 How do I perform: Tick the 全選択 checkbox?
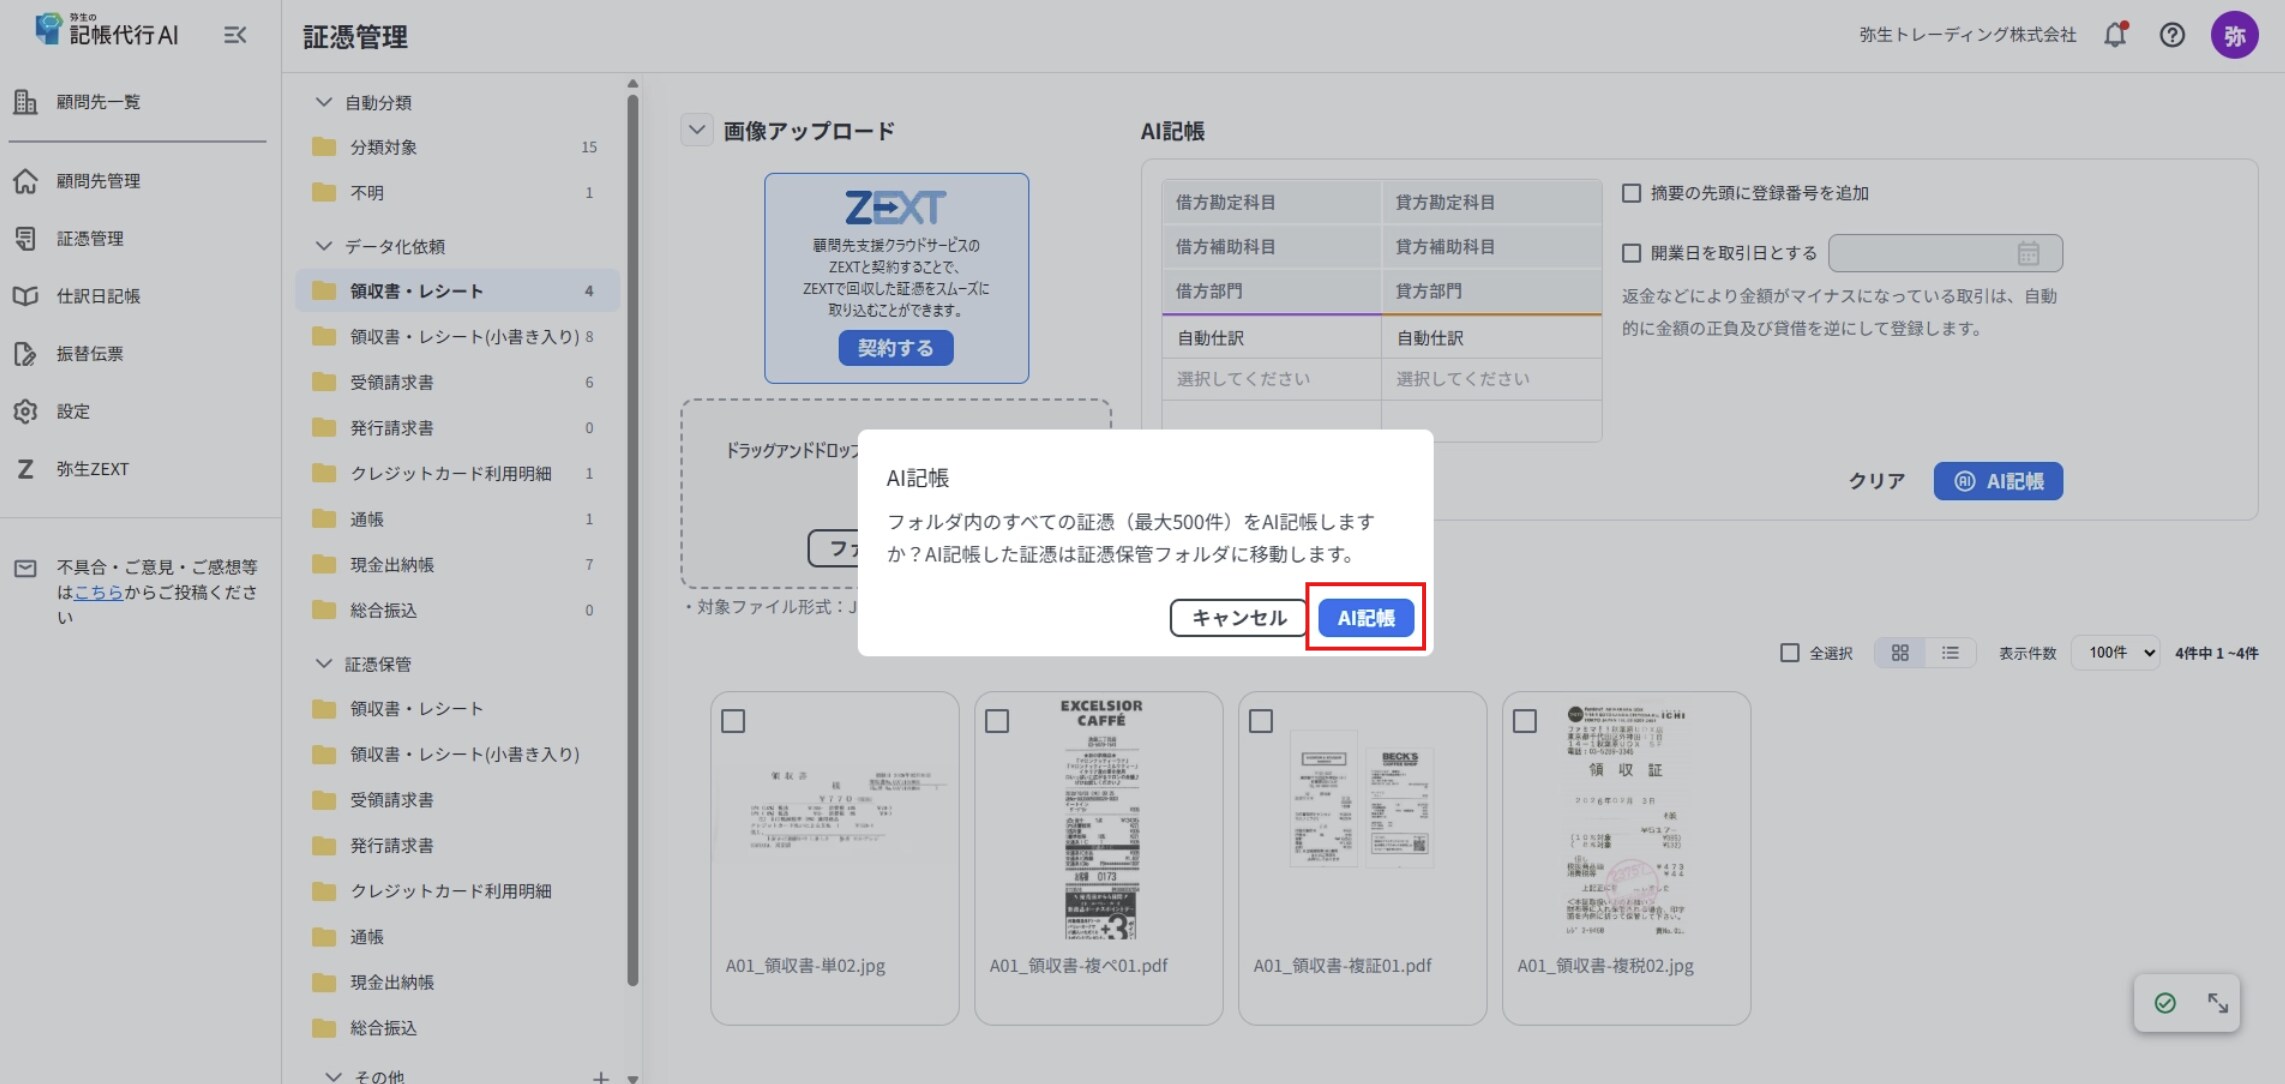point(1790,653)
